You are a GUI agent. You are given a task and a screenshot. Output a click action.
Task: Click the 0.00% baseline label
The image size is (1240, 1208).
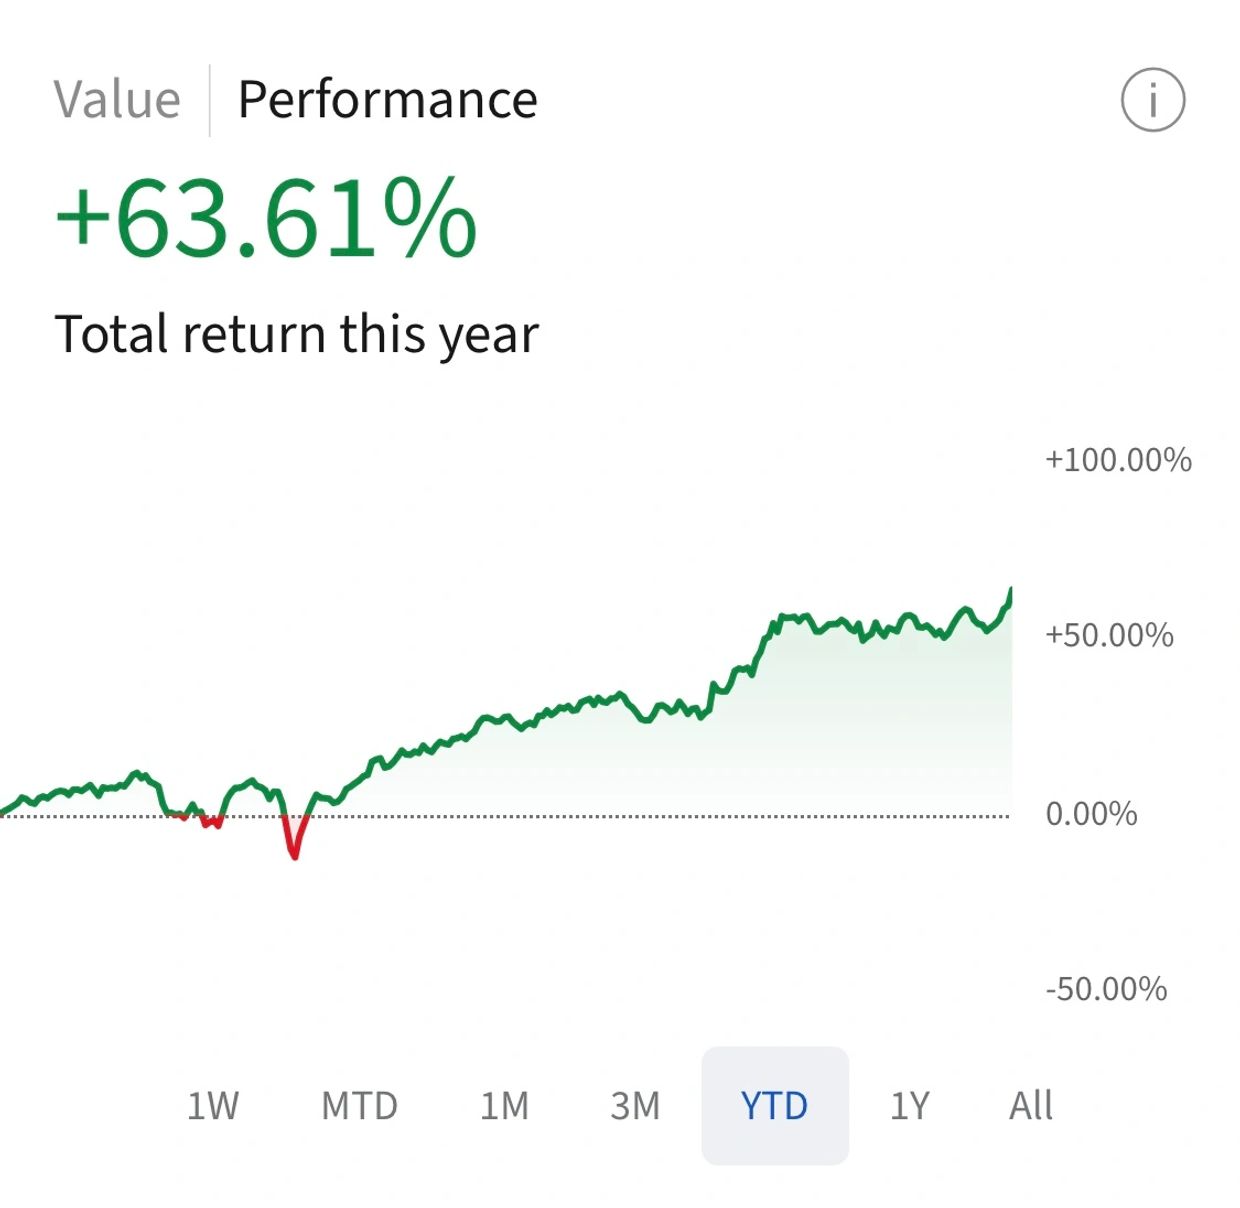tap(1091, 814)
